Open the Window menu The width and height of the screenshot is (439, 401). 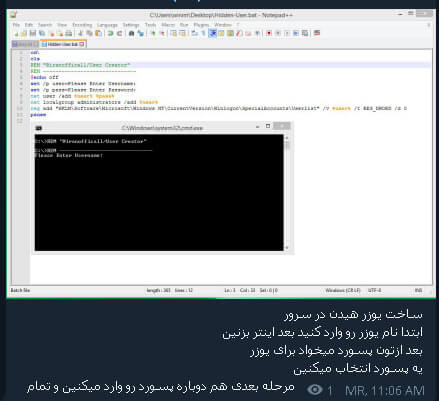pyautogui.click(x=223, y=25)
